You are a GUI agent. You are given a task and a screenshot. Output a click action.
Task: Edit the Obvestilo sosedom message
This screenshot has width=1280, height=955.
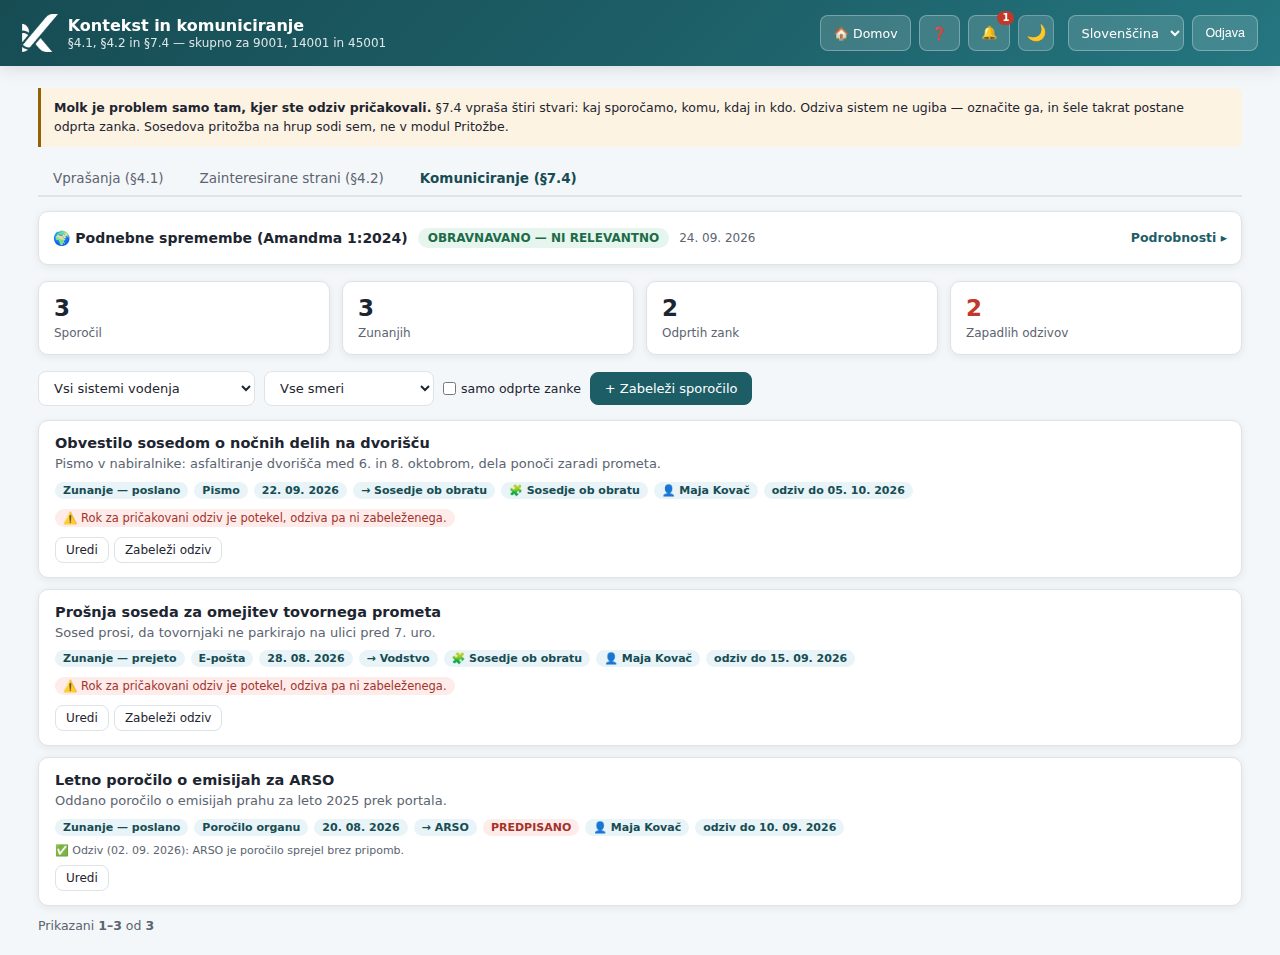(x=82, y=550)
